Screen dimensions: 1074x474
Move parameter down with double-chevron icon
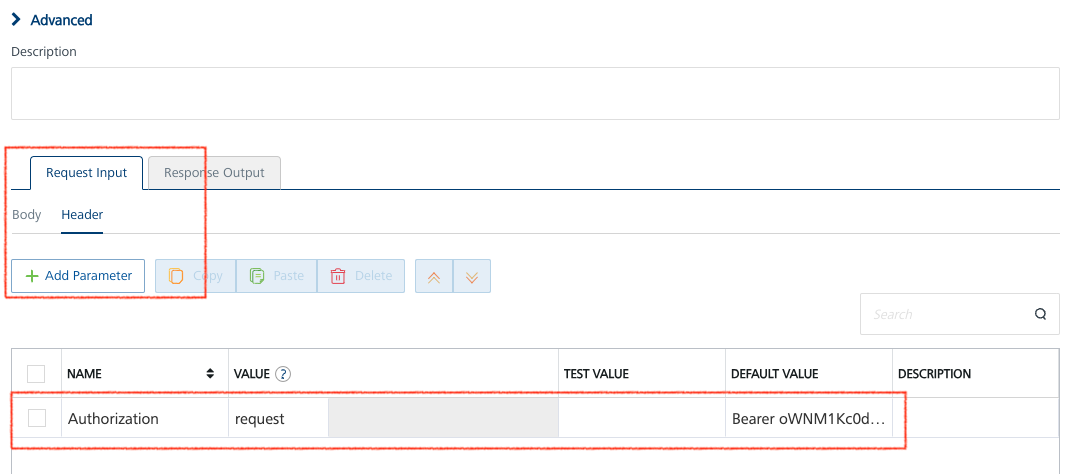[472, 276]
